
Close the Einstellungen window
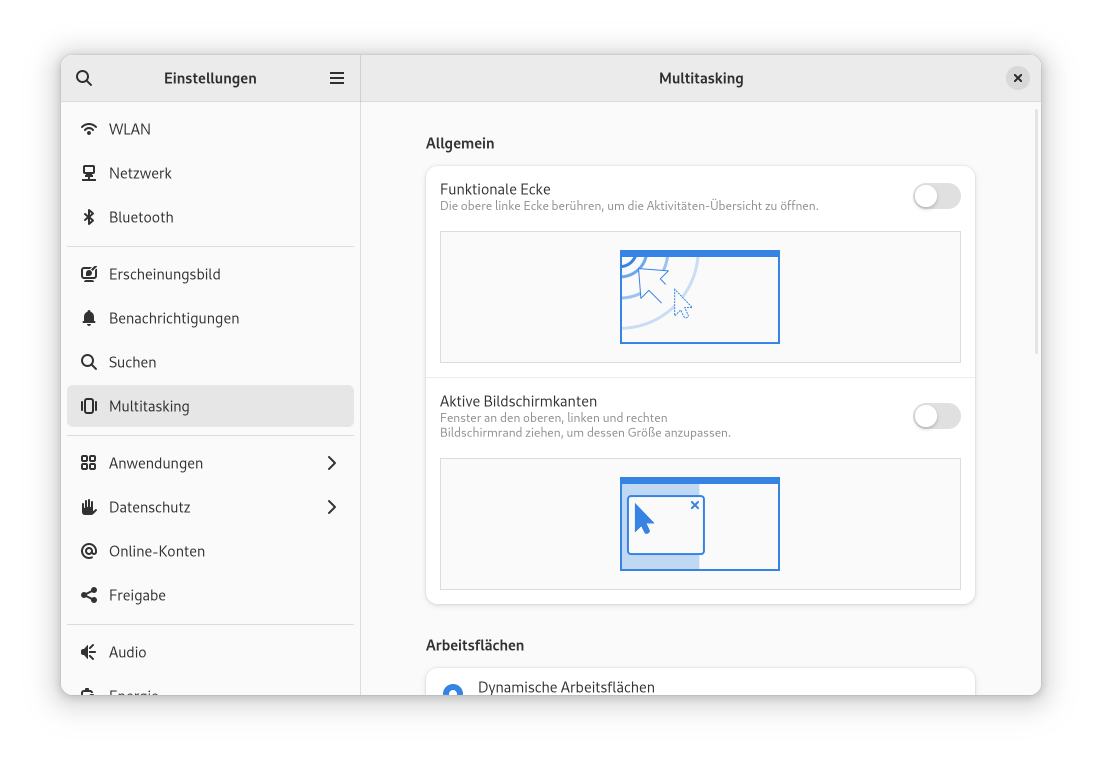coord(1017,78)
